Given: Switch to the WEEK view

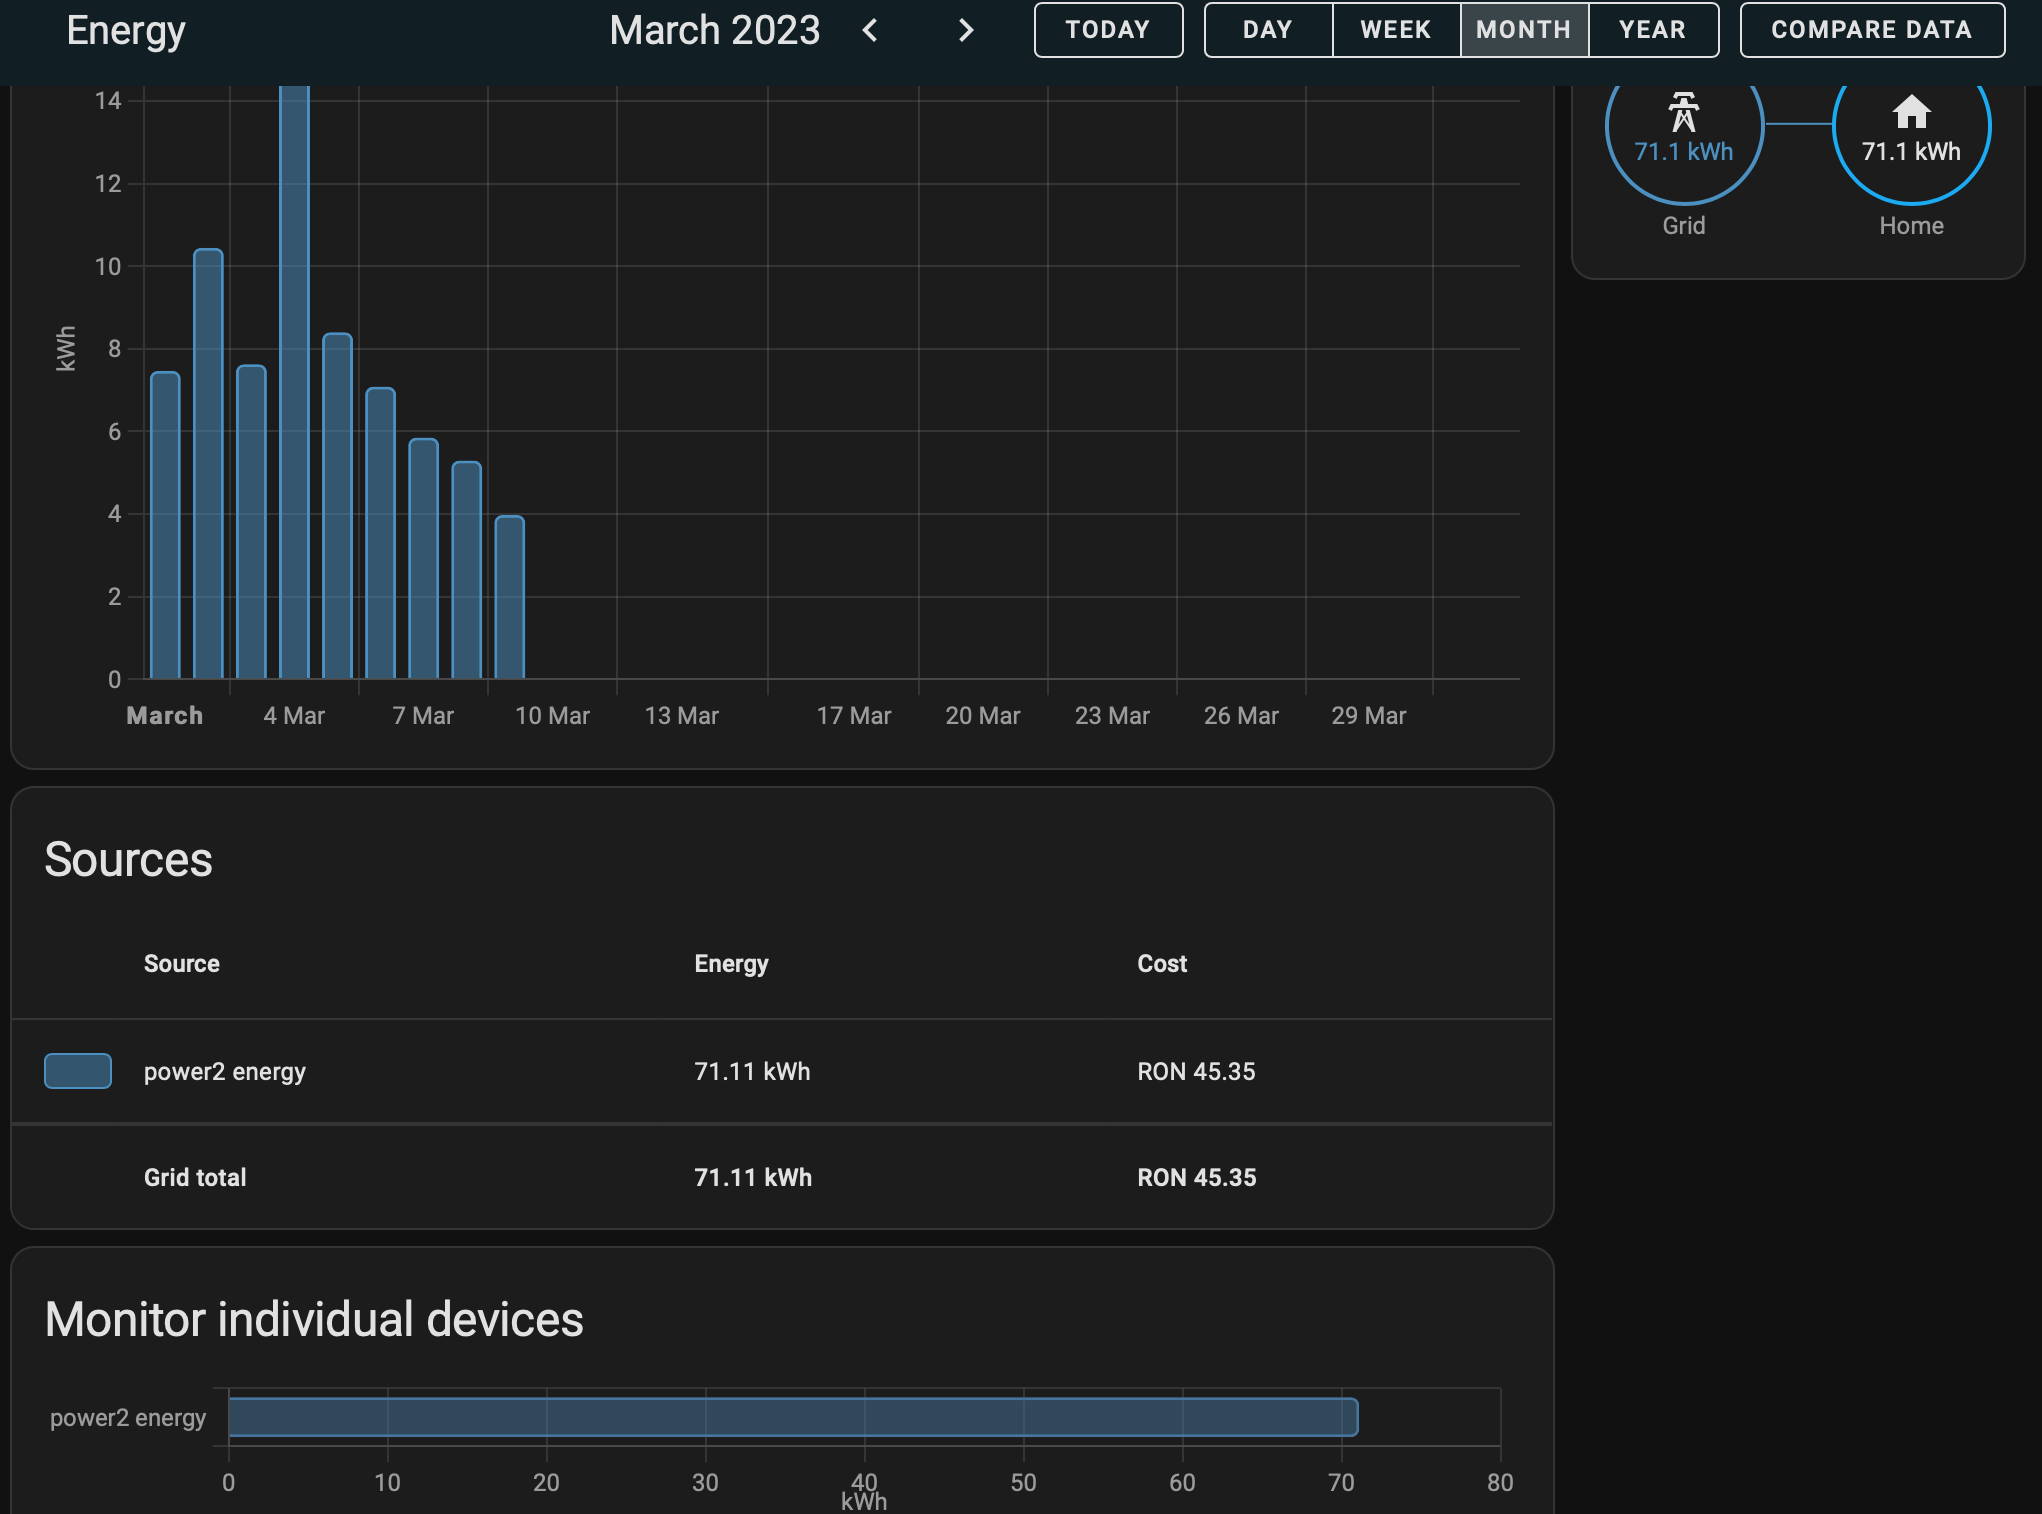Looking at the screenshot, I should [x=1395, y=30].
